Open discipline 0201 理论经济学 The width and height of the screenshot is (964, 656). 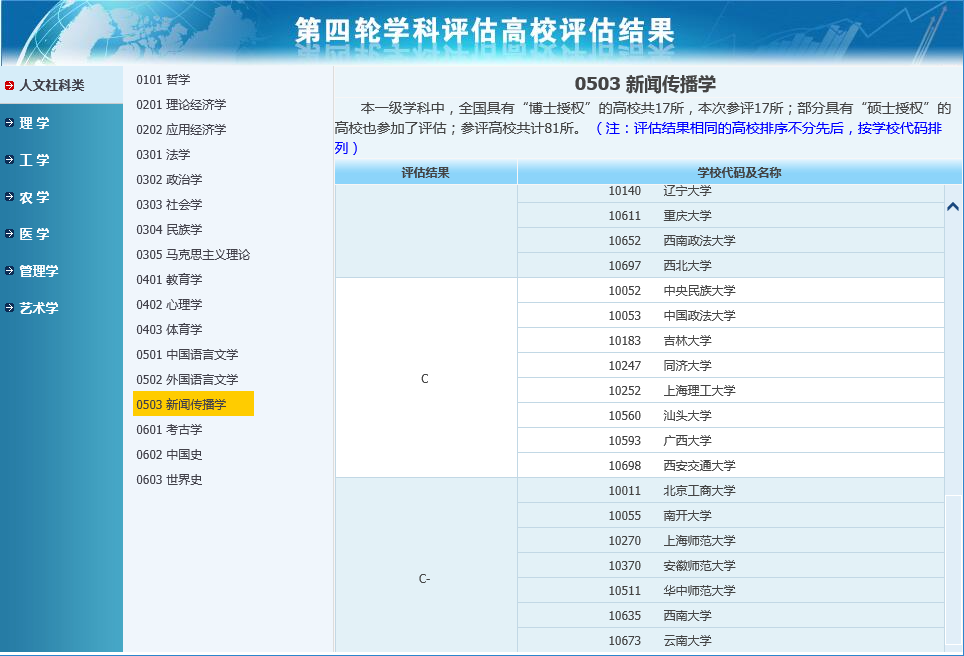(181, 105)
